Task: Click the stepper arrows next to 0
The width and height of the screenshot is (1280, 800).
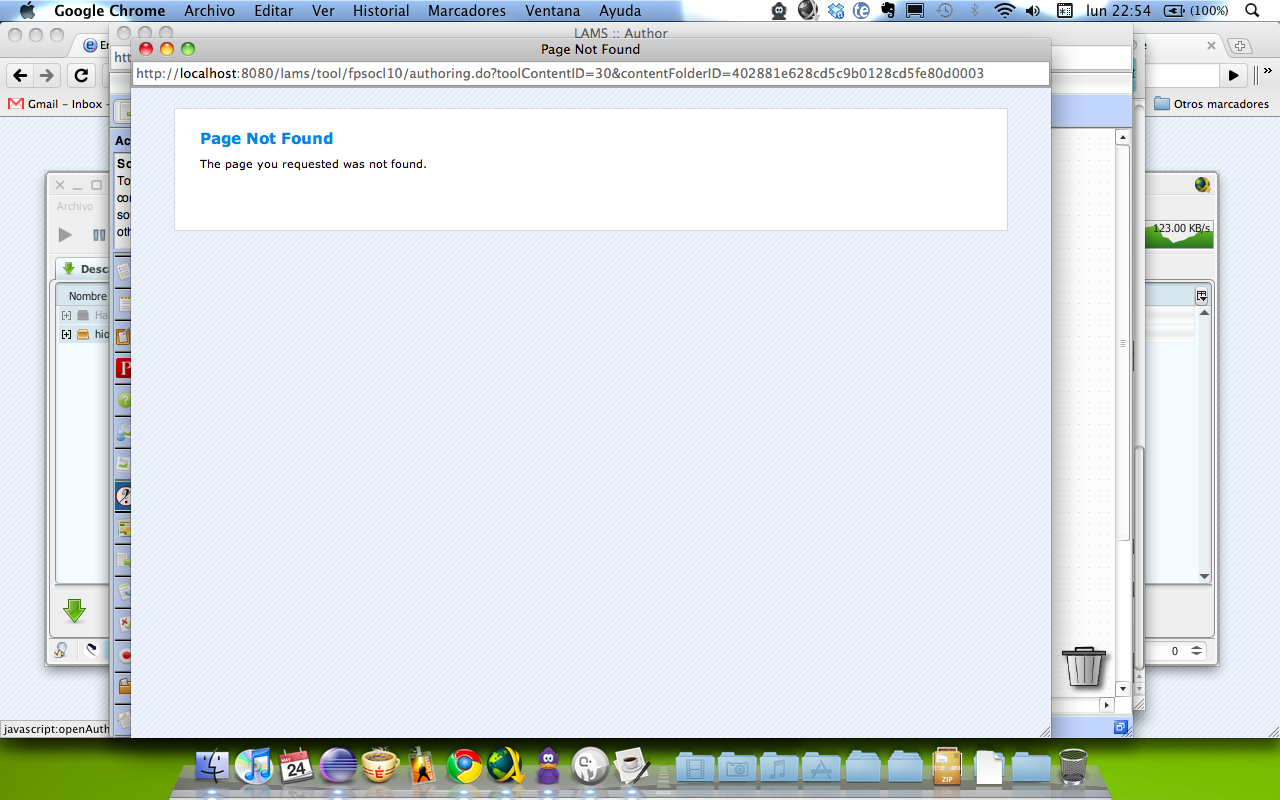Action: pyautogui.click(x=1196, y=651)
